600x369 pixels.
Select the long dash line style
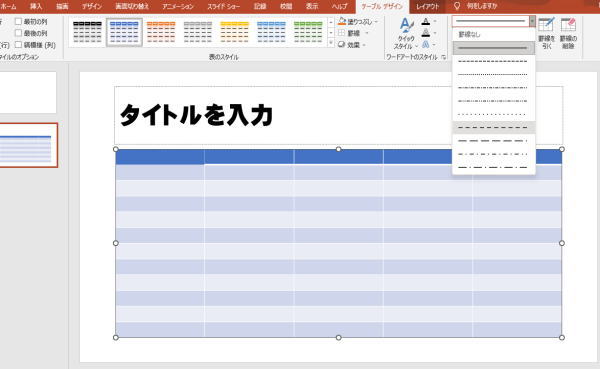[x=494, y=141]
